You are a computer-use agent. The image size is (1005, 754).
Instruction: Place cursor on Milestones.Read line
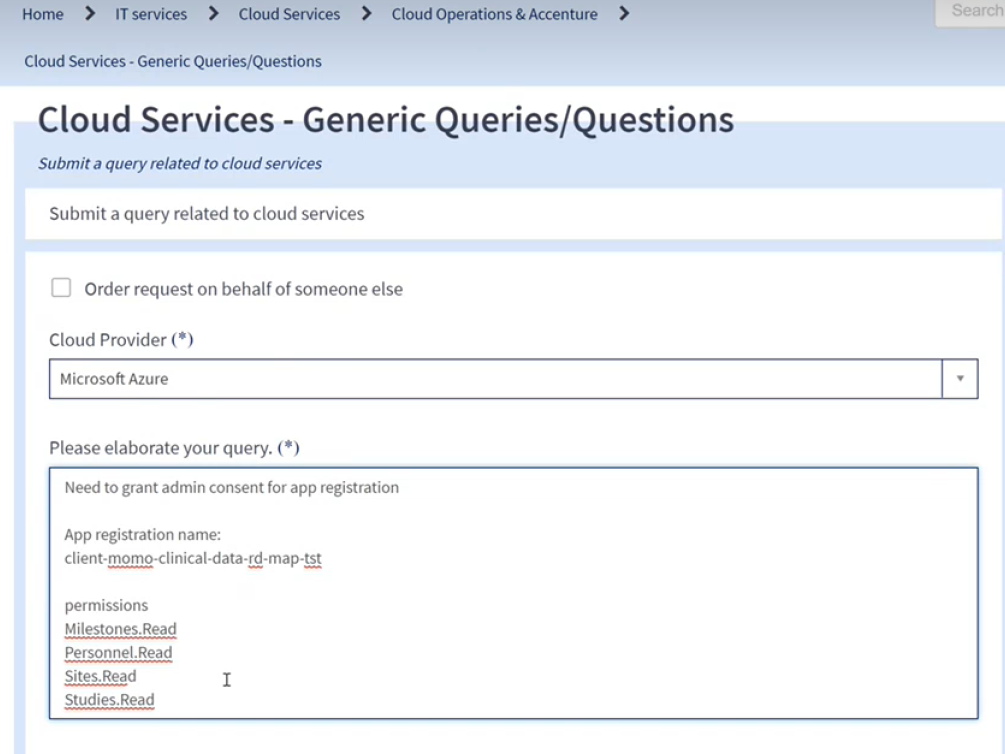120,629
